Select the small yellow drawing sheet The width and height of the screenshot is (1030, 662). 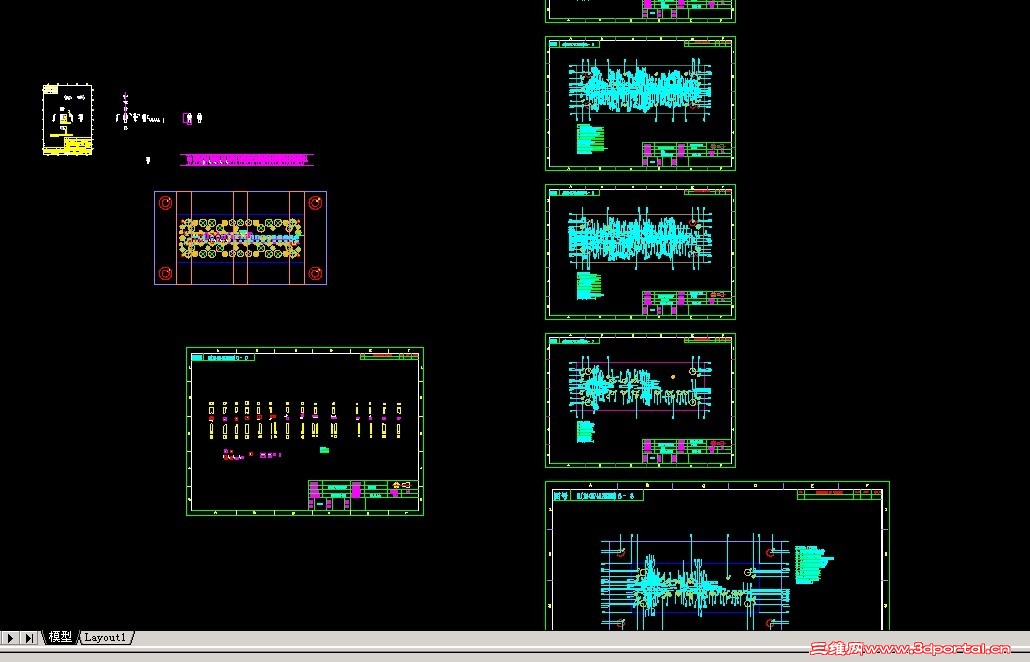click(68, 120)
